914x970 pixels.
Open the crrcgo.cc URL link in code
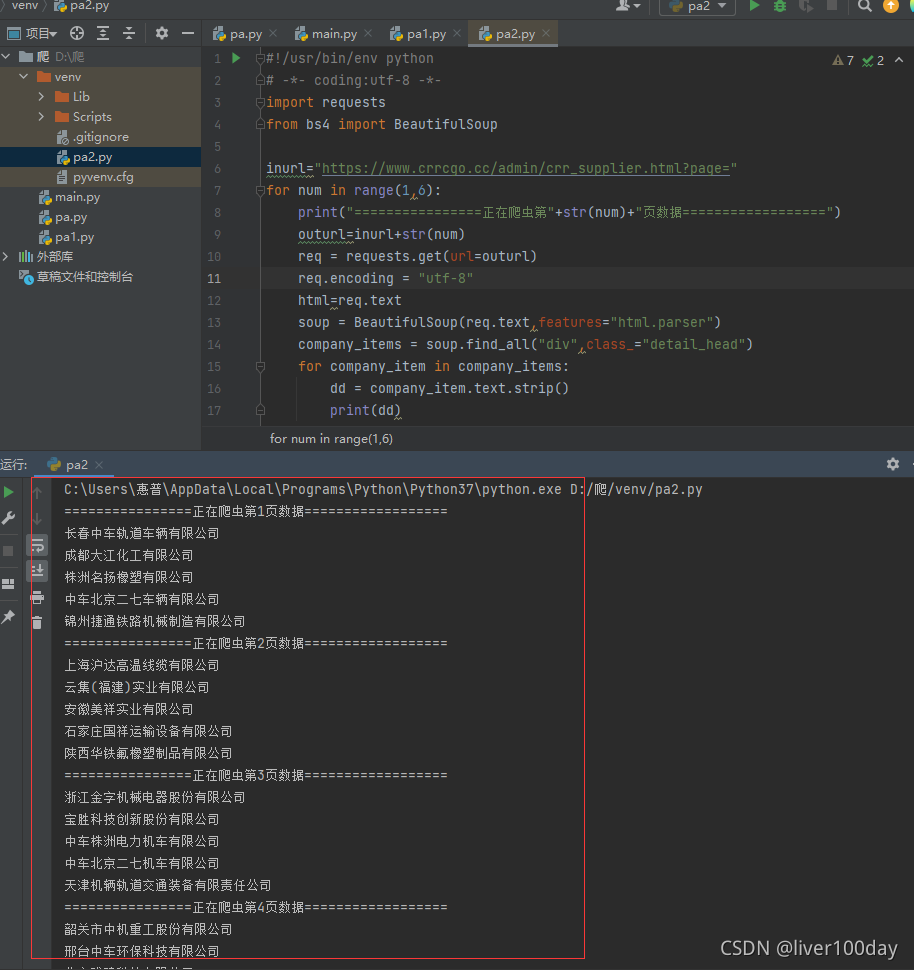tap(528, 168)
